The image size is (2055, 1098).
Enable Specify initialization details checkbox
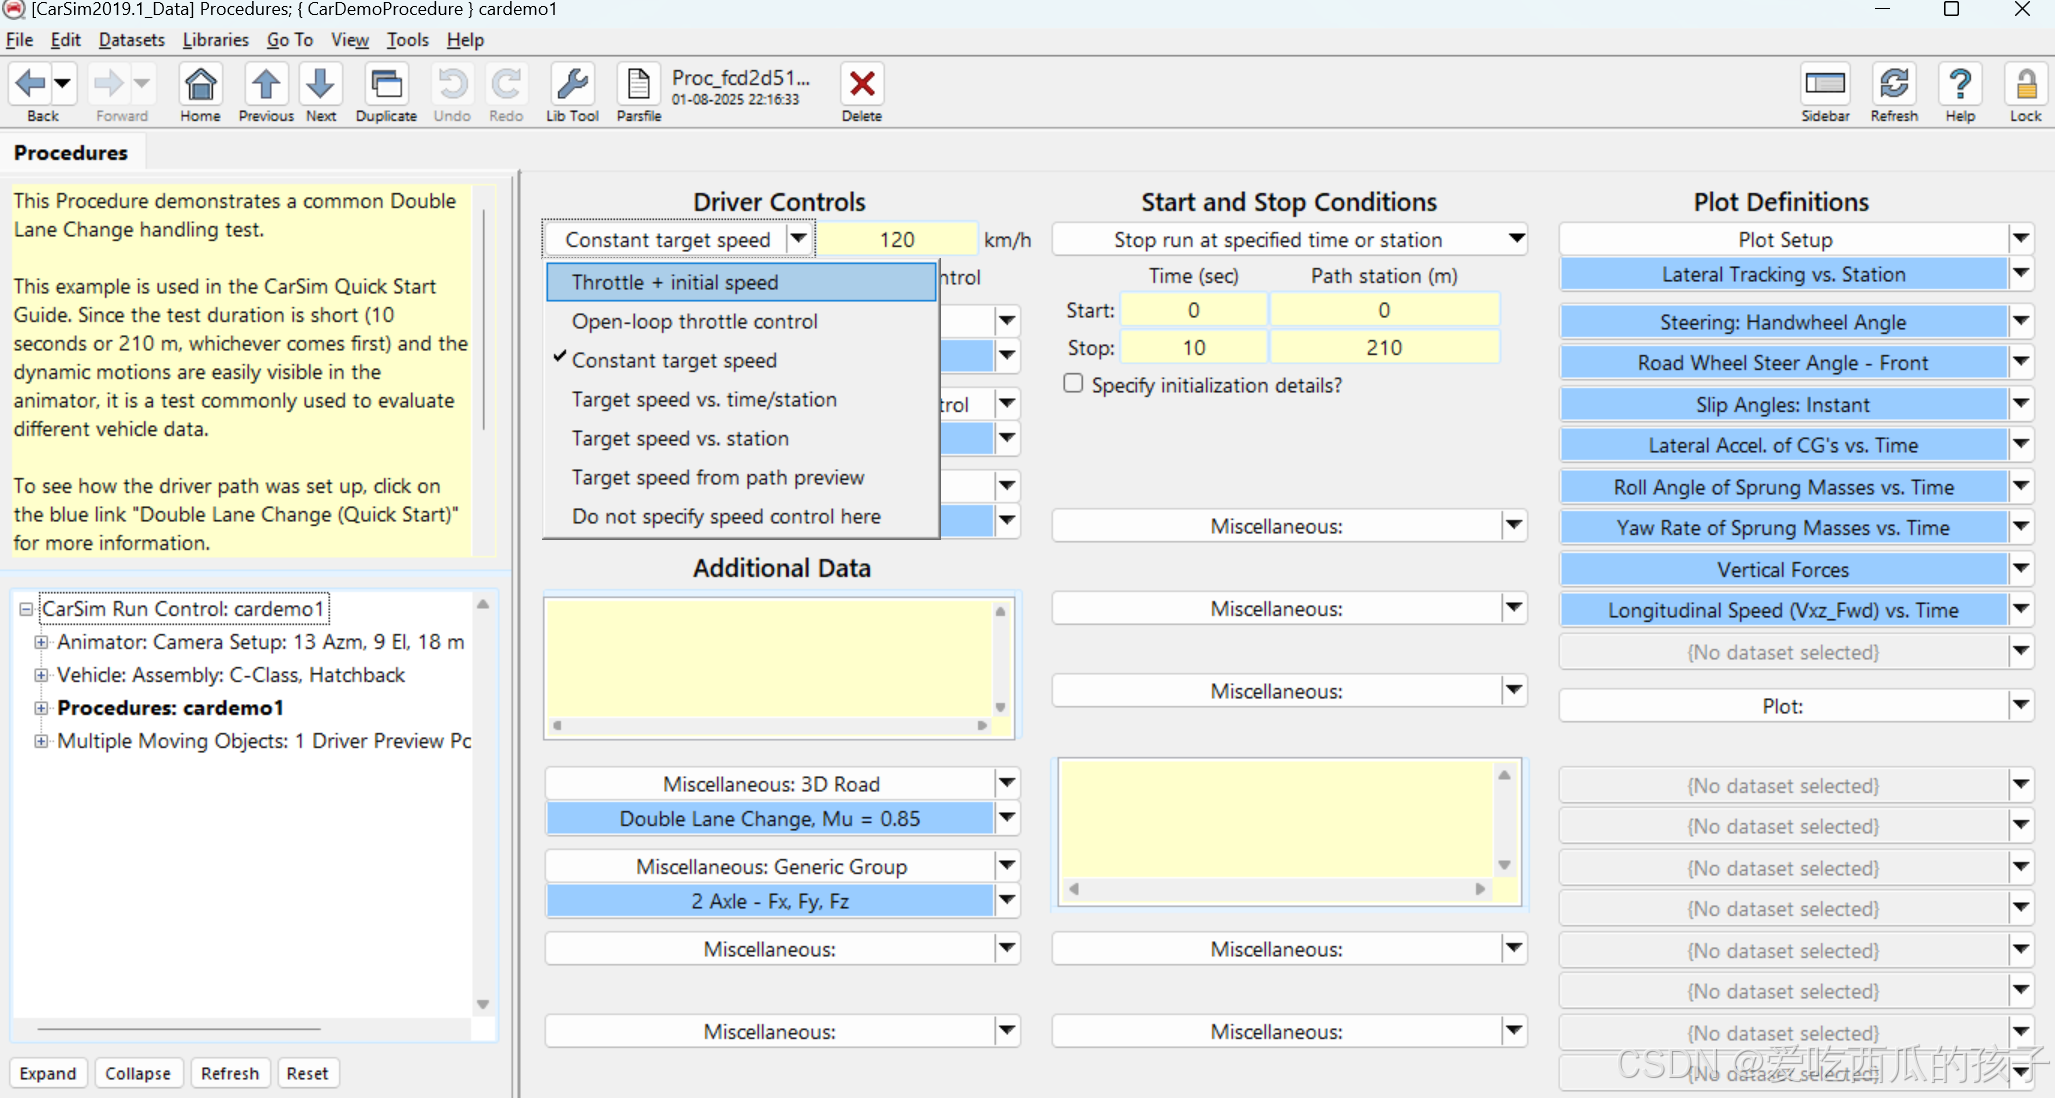1073,384
